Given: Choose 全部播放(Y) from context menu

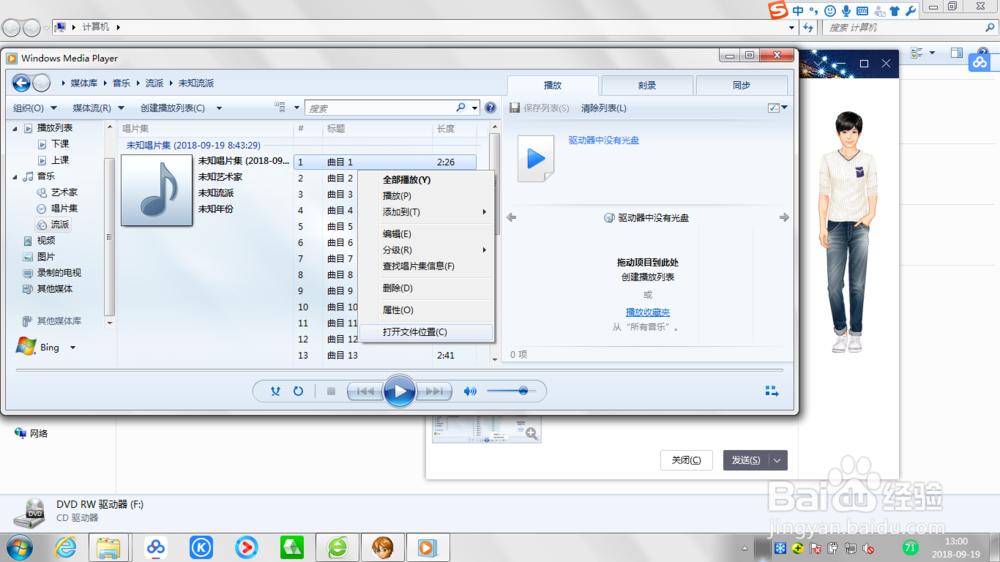Looking at the screenshot, I should coord(426,180).
